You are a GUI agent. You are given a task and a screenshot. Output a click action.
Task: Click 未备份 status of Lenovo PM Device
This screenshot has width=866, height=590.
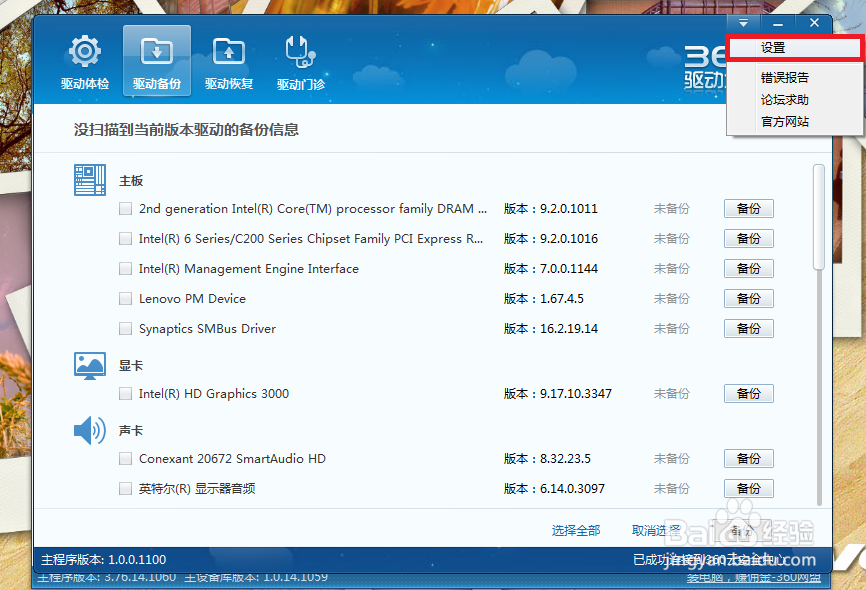coord(672,299)
